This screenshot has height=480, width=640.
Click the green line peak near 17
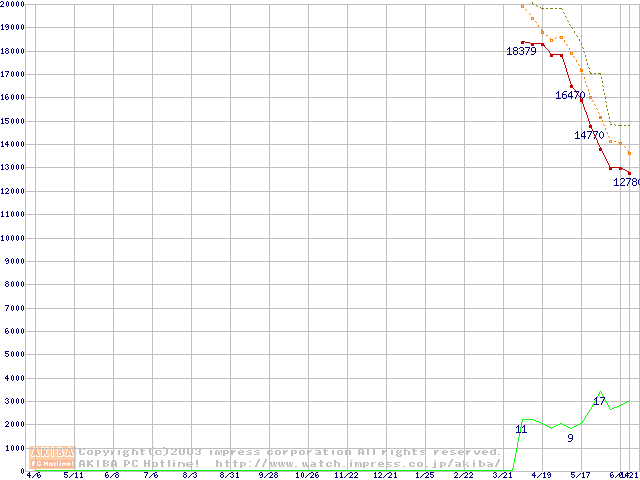point(600,392)
